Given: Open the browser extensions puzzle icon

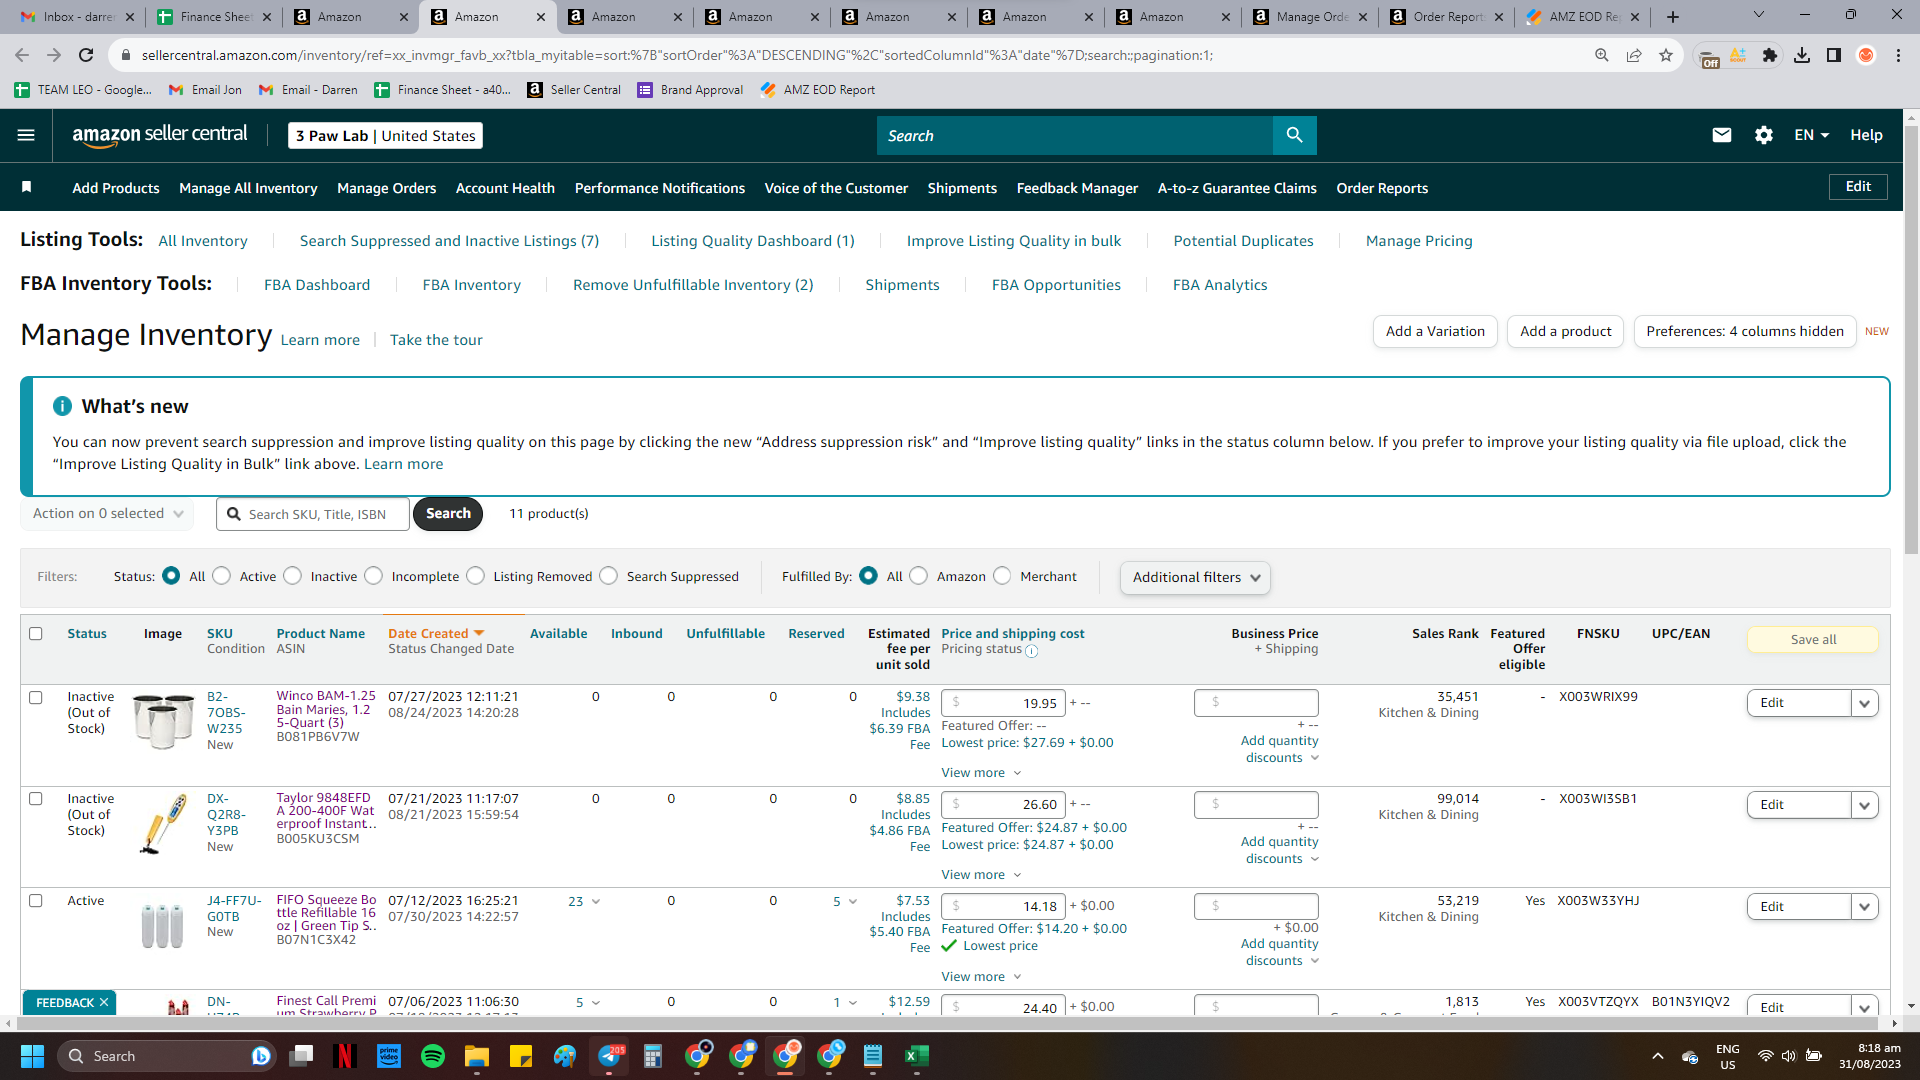Looking at the screenshot, I should click(1769, 55).
